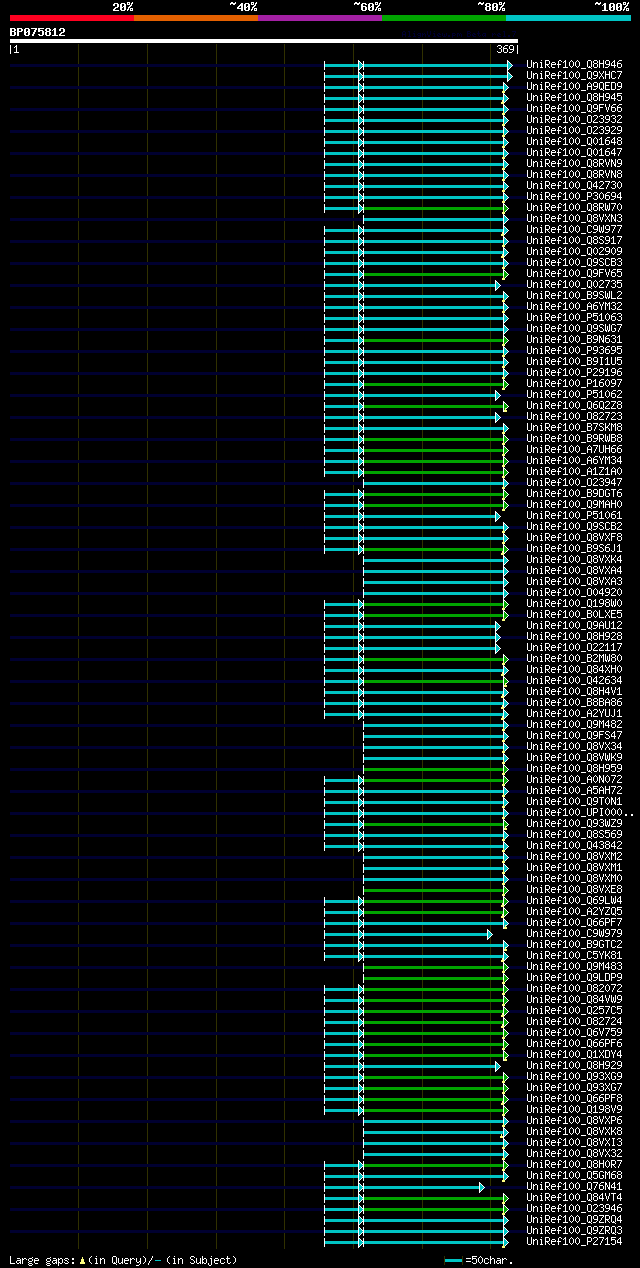Click the orange ~40% identity legend segment
This screenshot has width=640, height=1268.
pyautogui.click(x=196, y=18)
